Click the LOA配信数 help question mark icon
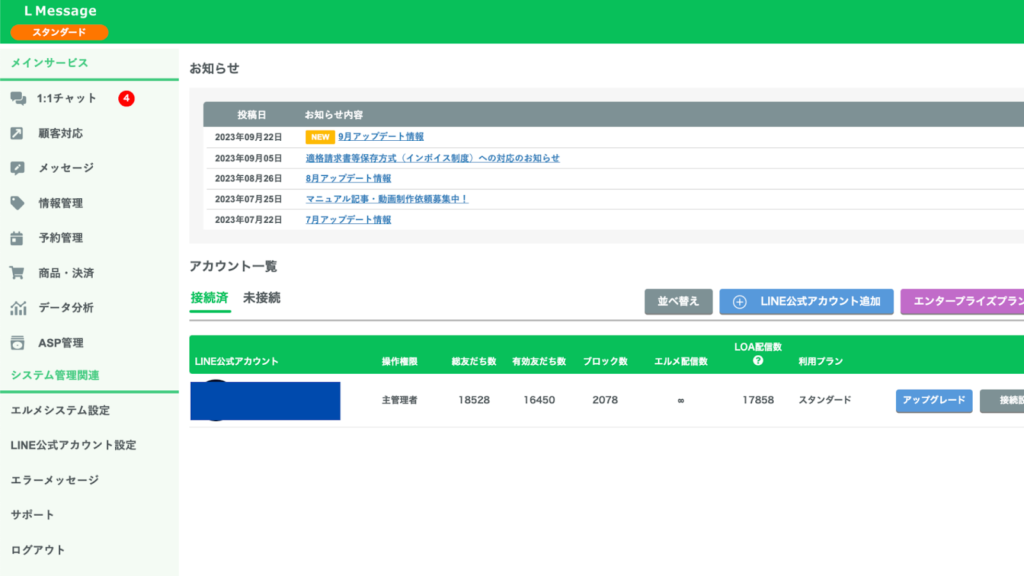 [x=758, y=361]
